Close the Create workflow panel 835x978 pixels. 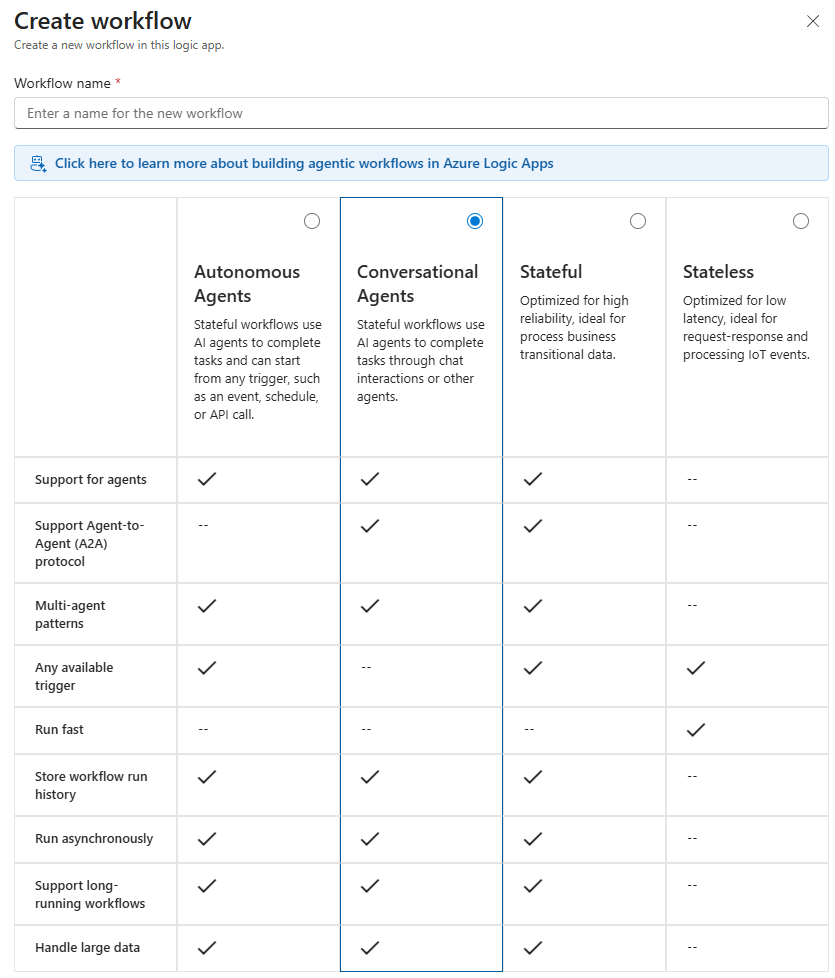pyautogui.click(x=813, y=21)
